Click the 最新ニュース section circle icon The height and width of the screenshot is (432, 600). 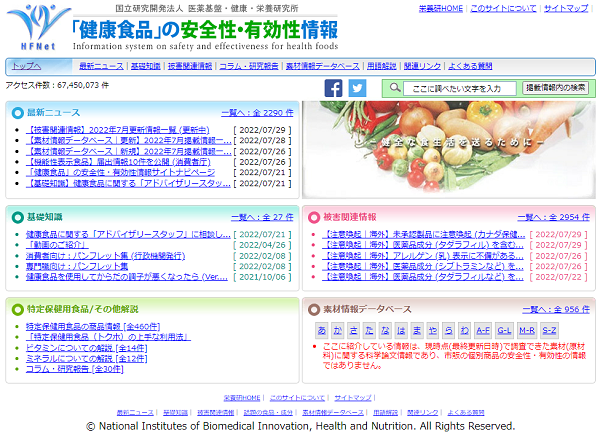(x=18, y=113)
